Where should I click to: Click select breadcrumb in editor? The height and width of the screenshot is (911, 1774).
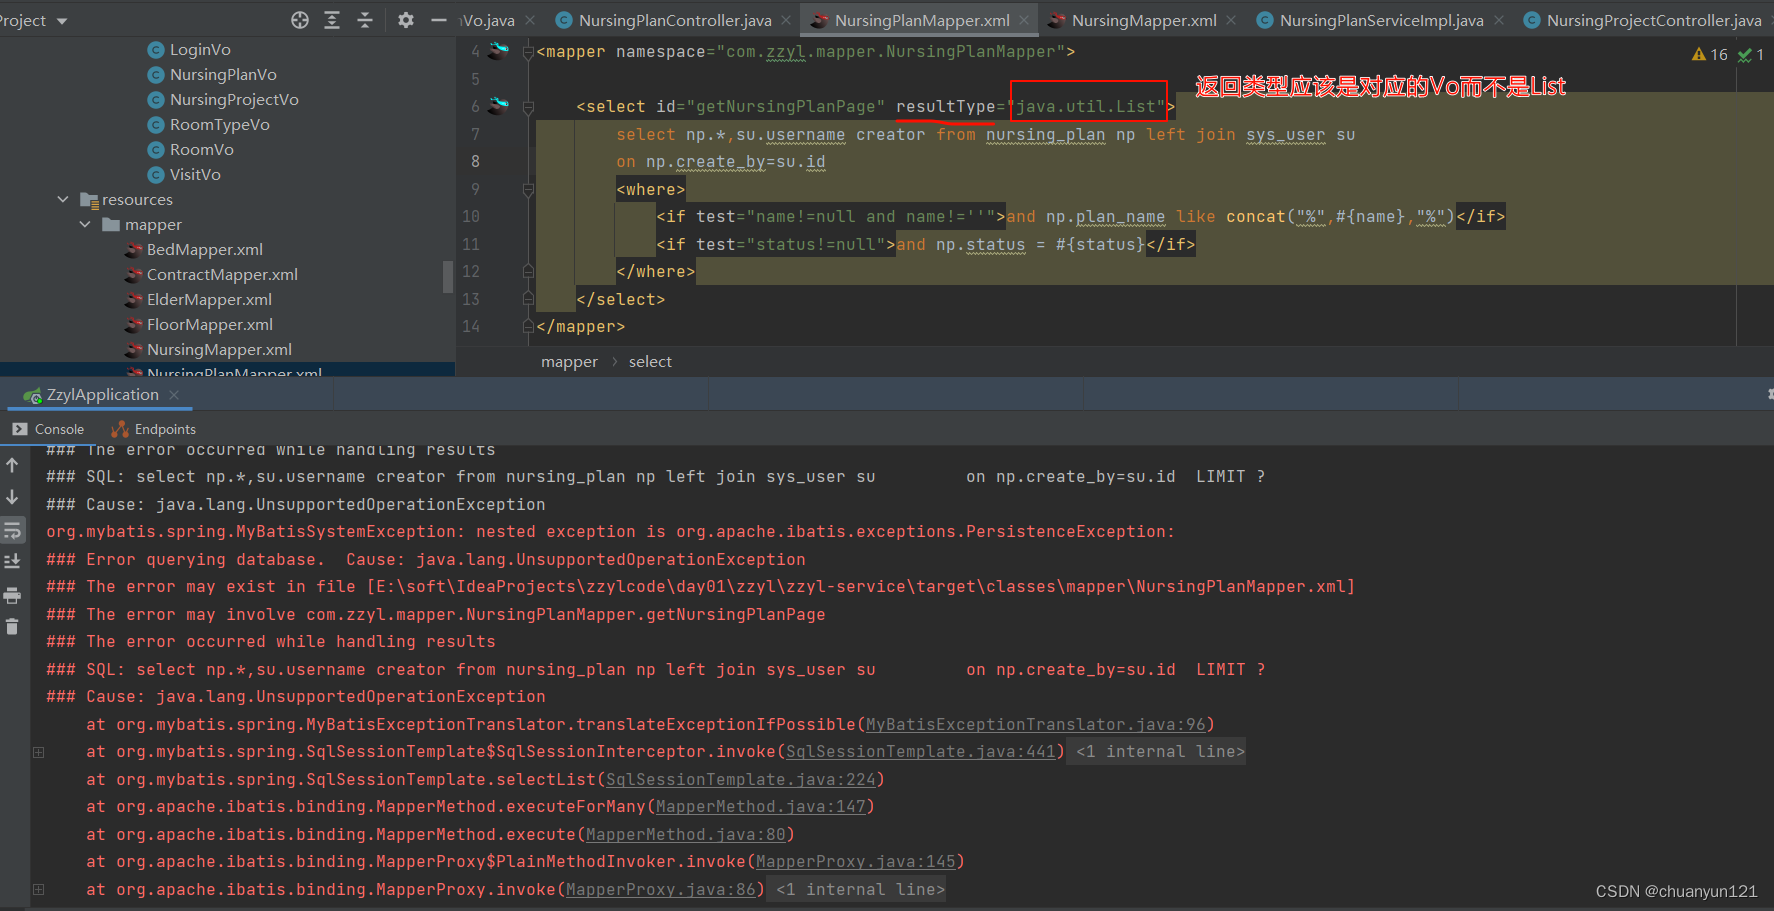coord(650,361)
